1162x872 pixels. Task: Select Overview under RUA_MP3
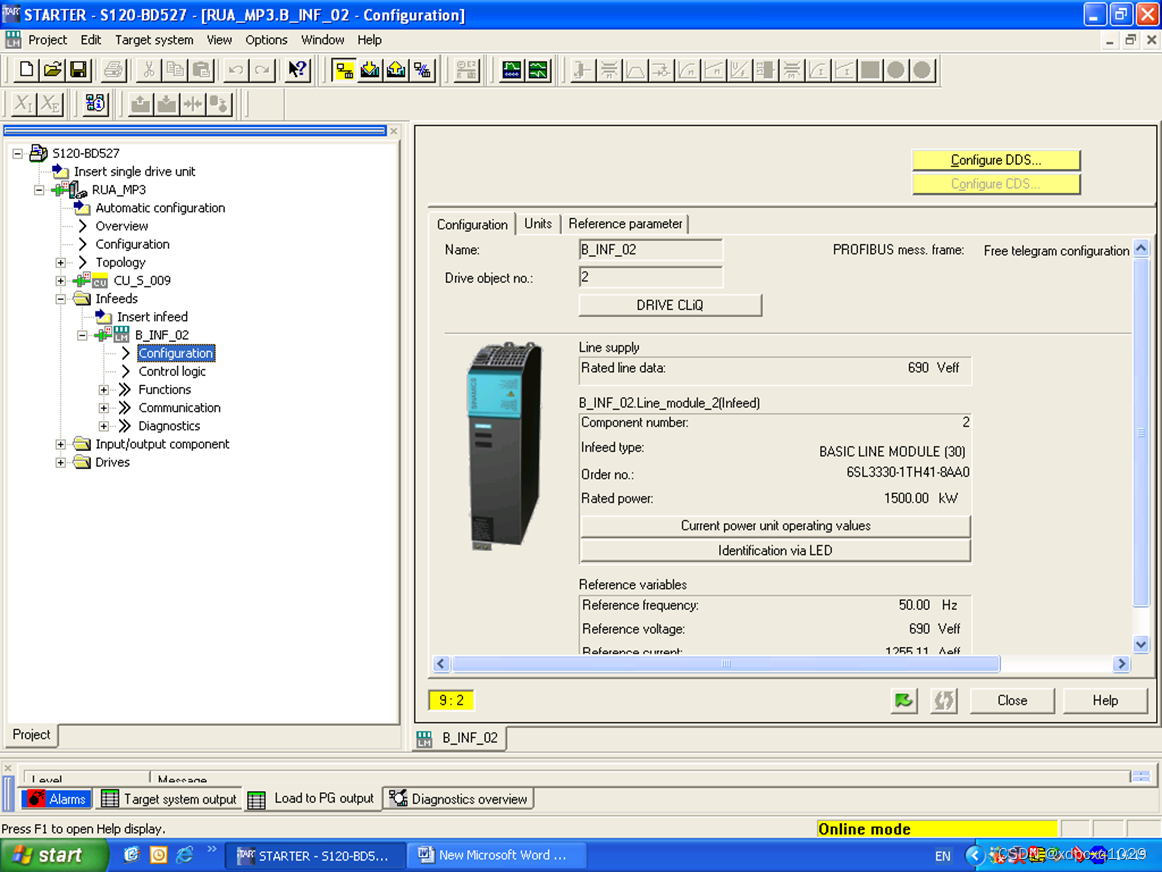tap(122, 226)
